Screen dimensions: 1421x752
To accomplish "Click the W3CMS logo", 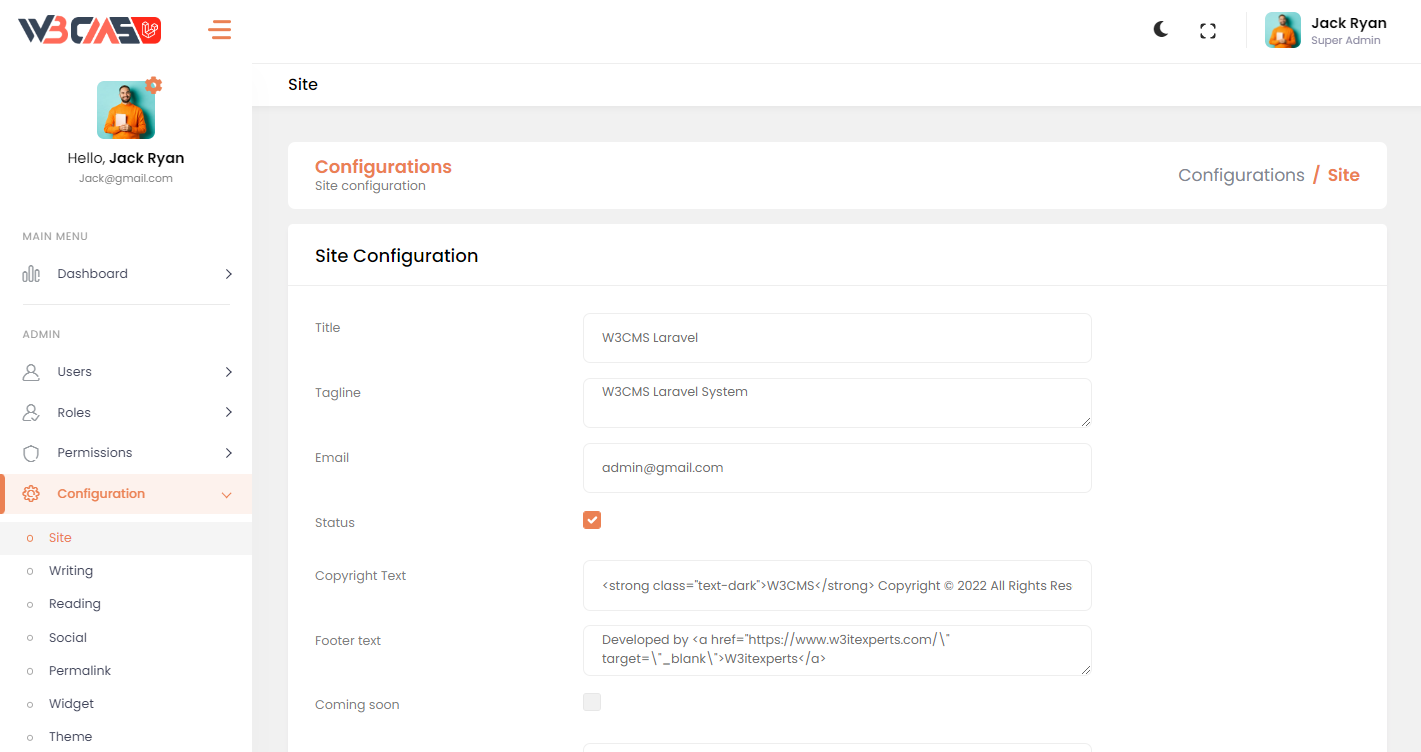I will (90, 30).
